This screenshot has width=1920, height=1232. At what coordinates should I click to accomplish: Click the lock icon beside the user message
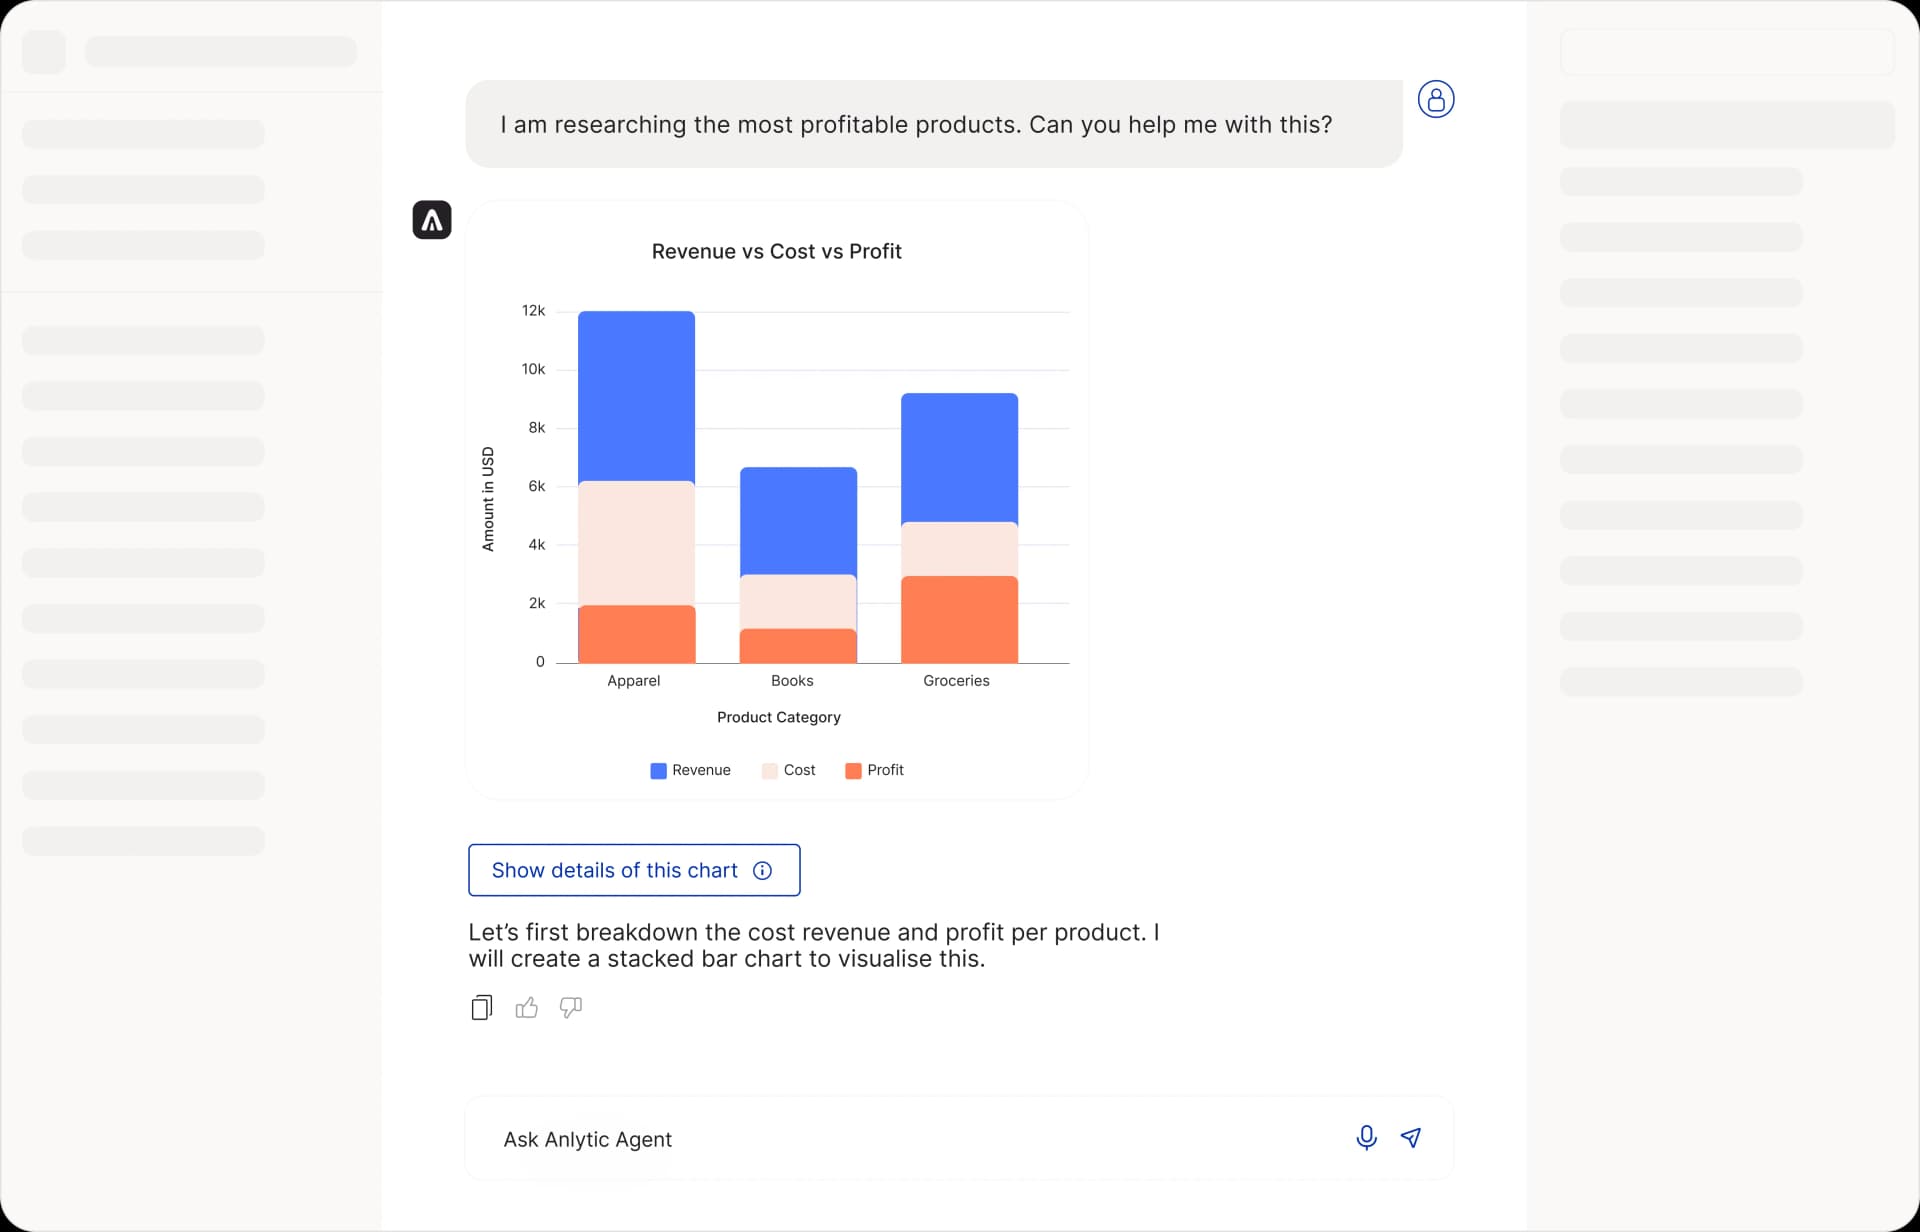coord(1436,99)
